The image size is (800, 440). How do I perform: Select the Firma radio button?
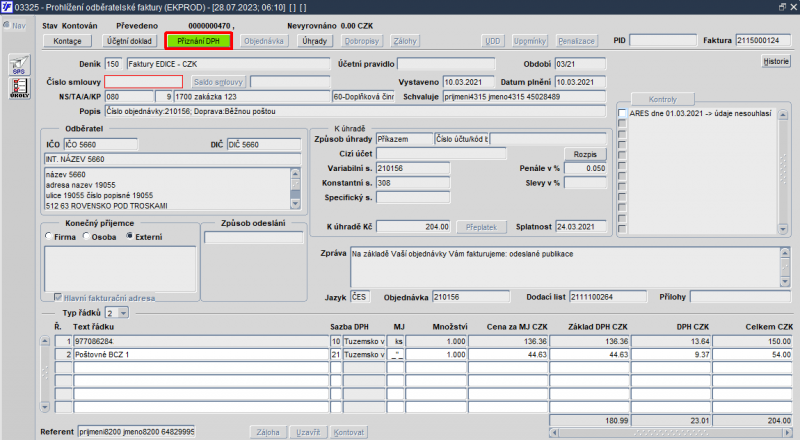point(50,236)
